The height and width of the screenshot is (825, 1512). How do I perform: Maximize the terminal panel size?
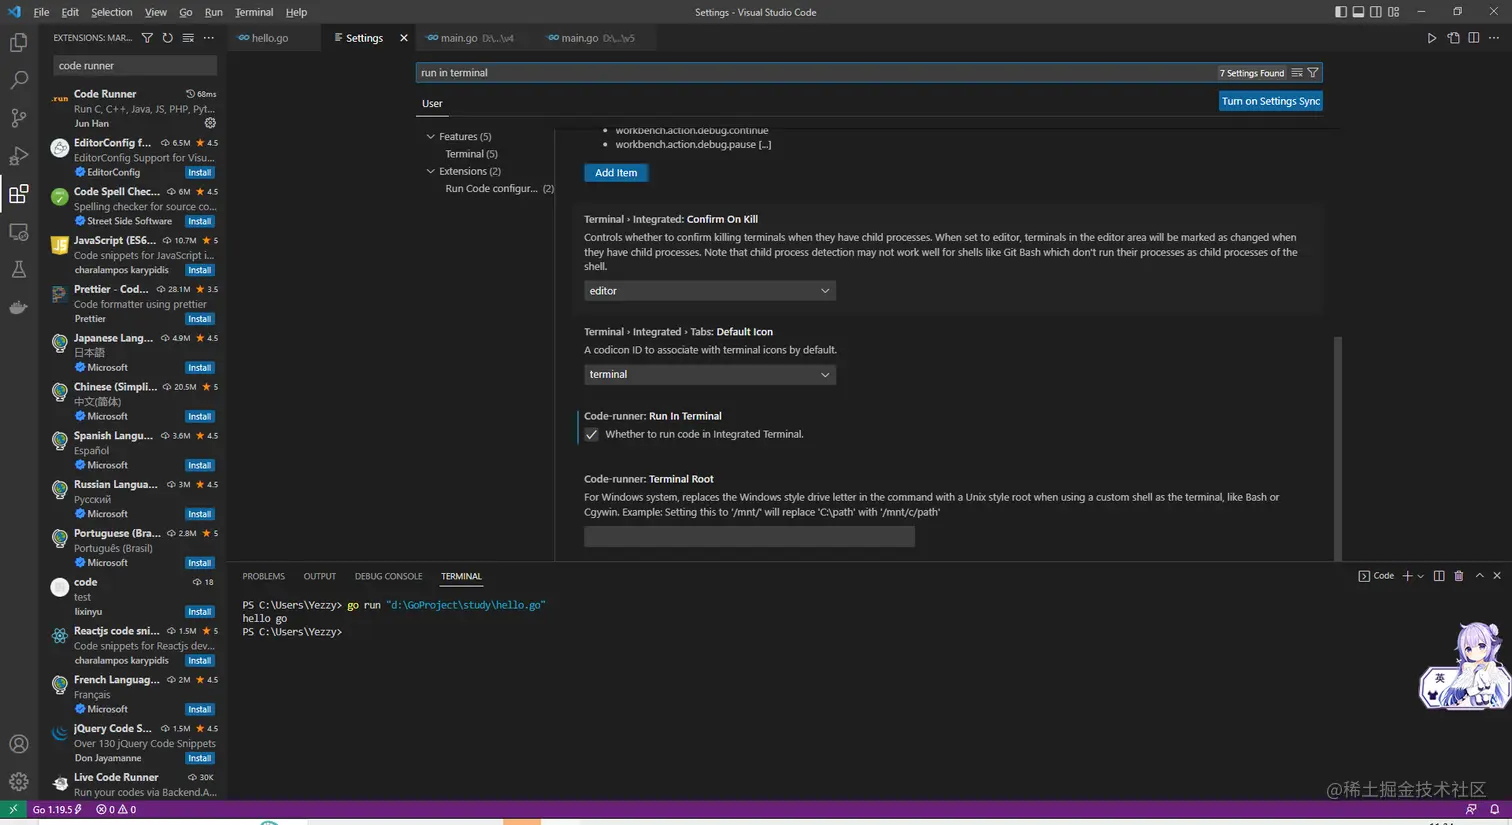[x=1479, y=576]
